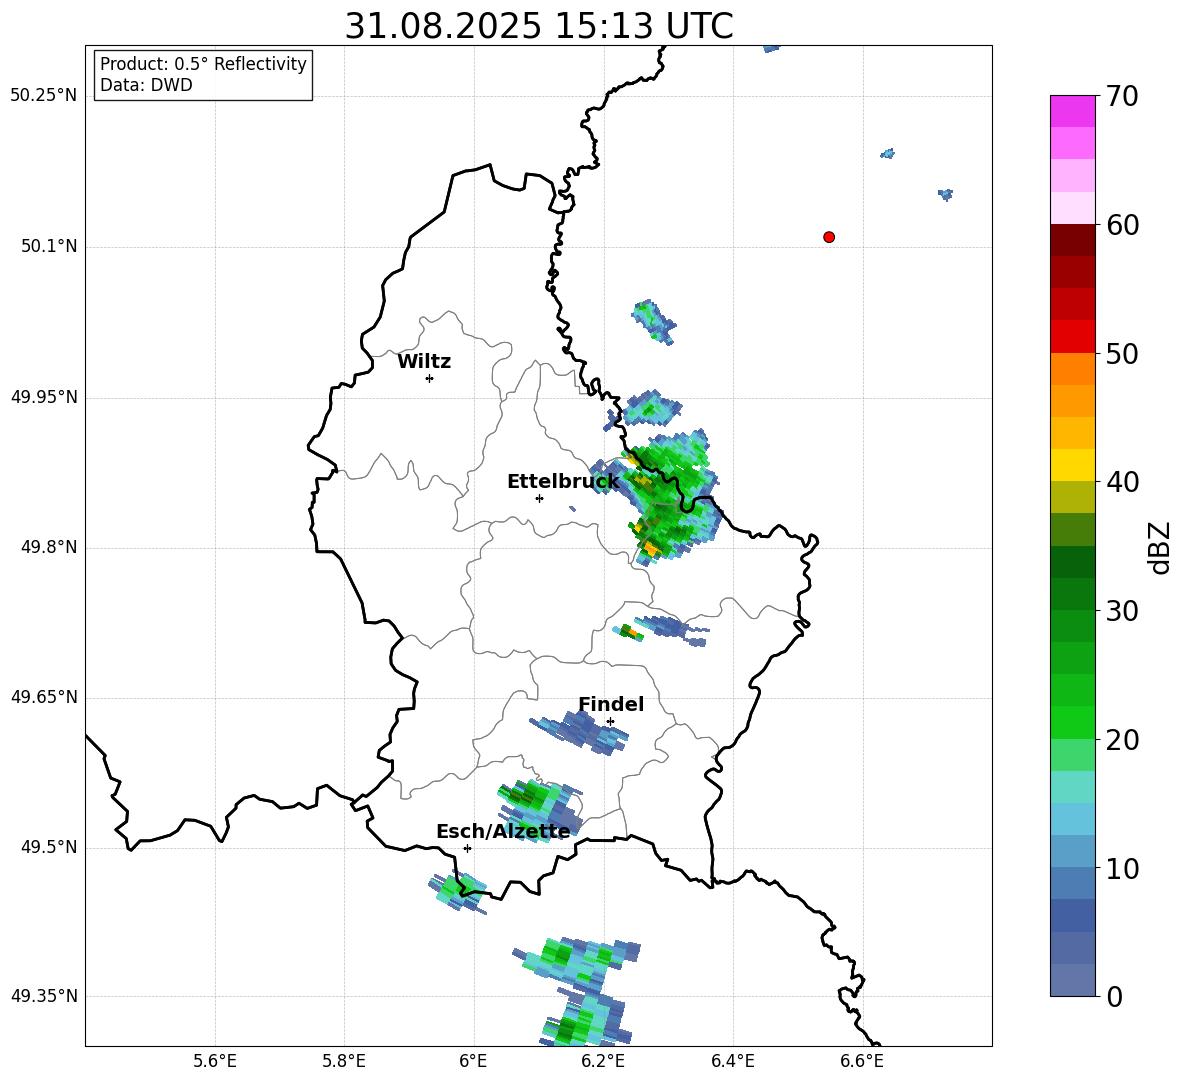Click the light blue colorbar segment above 10

tap(1072, 852)
